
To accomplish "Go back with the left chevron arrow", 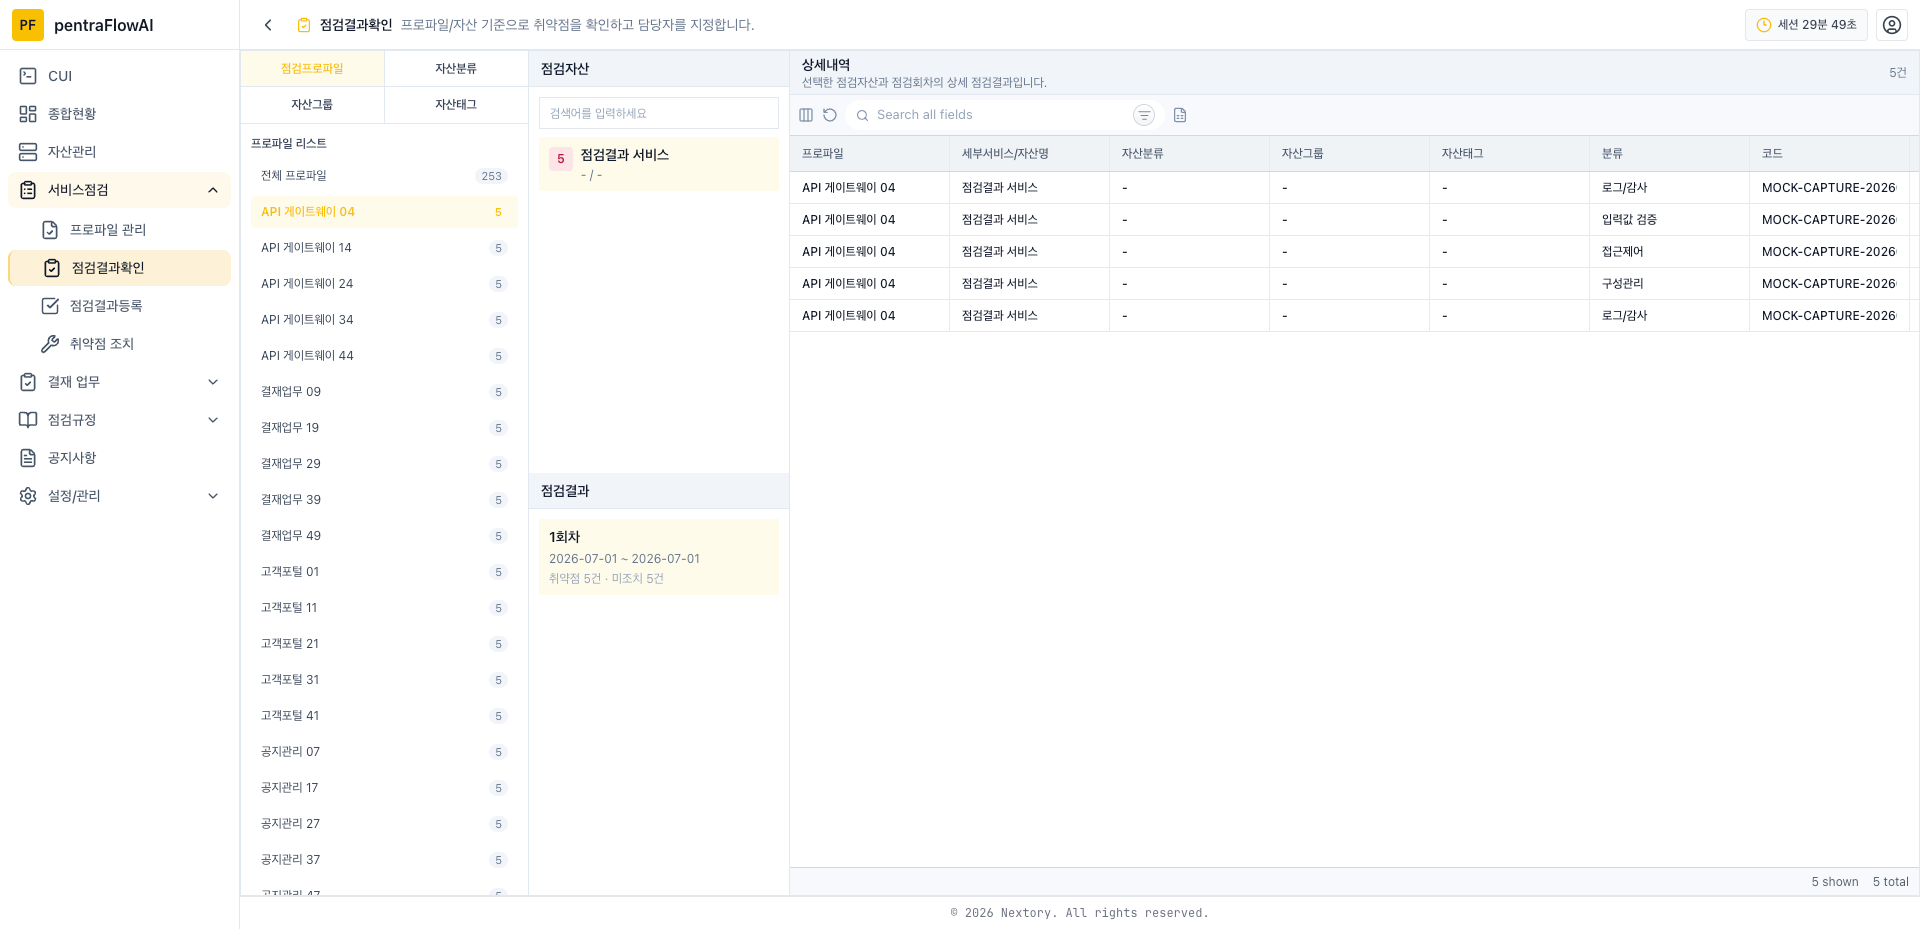I will (x=268, y=25).
